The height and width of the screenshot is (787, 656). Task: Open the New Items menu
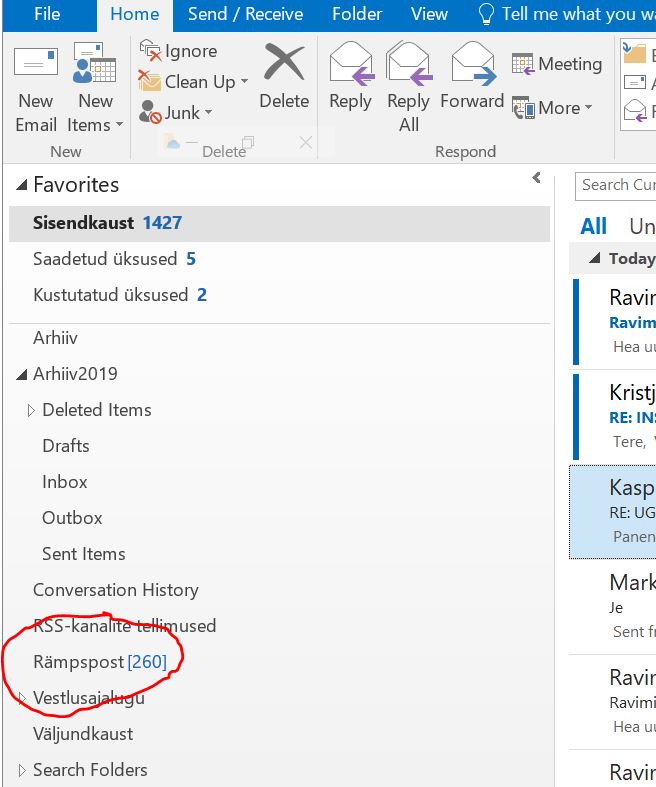[95, 88]
